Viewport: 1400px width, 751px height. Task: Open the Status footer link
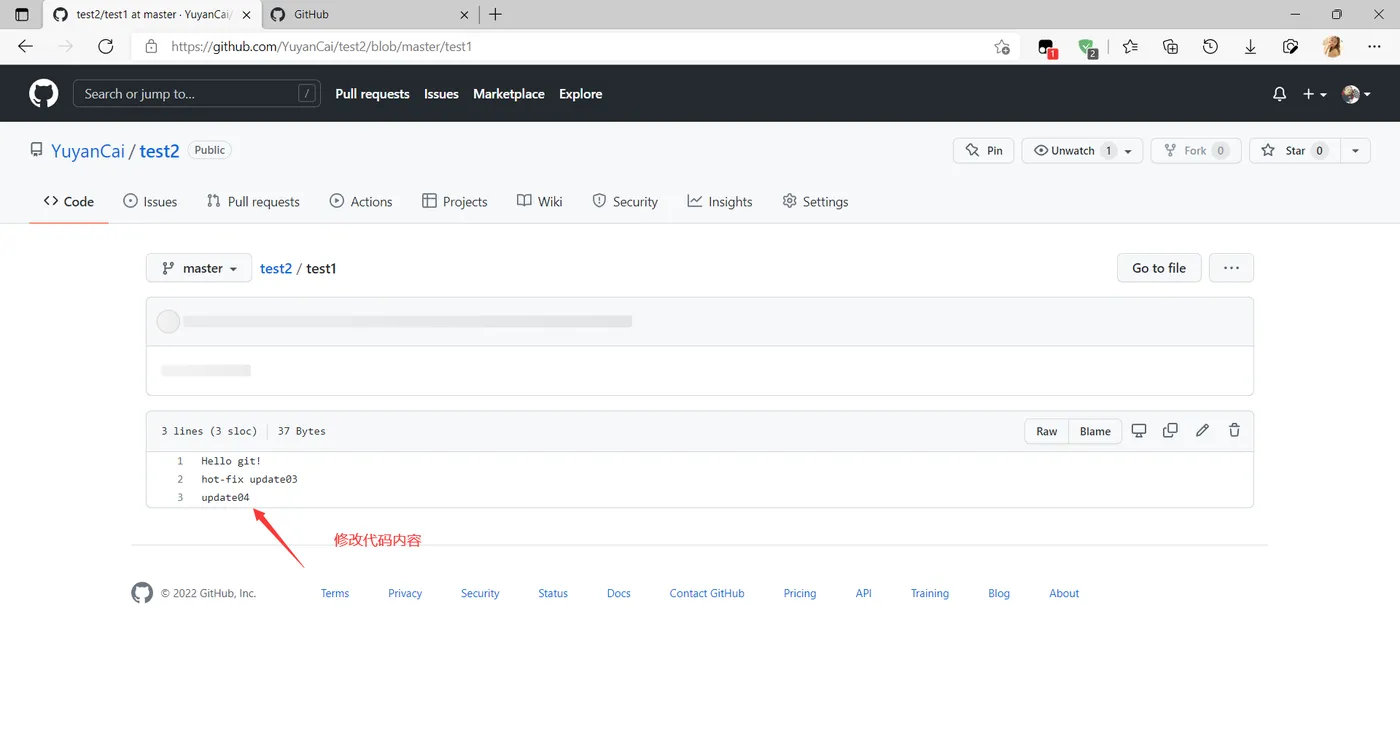tap(553, 593)
